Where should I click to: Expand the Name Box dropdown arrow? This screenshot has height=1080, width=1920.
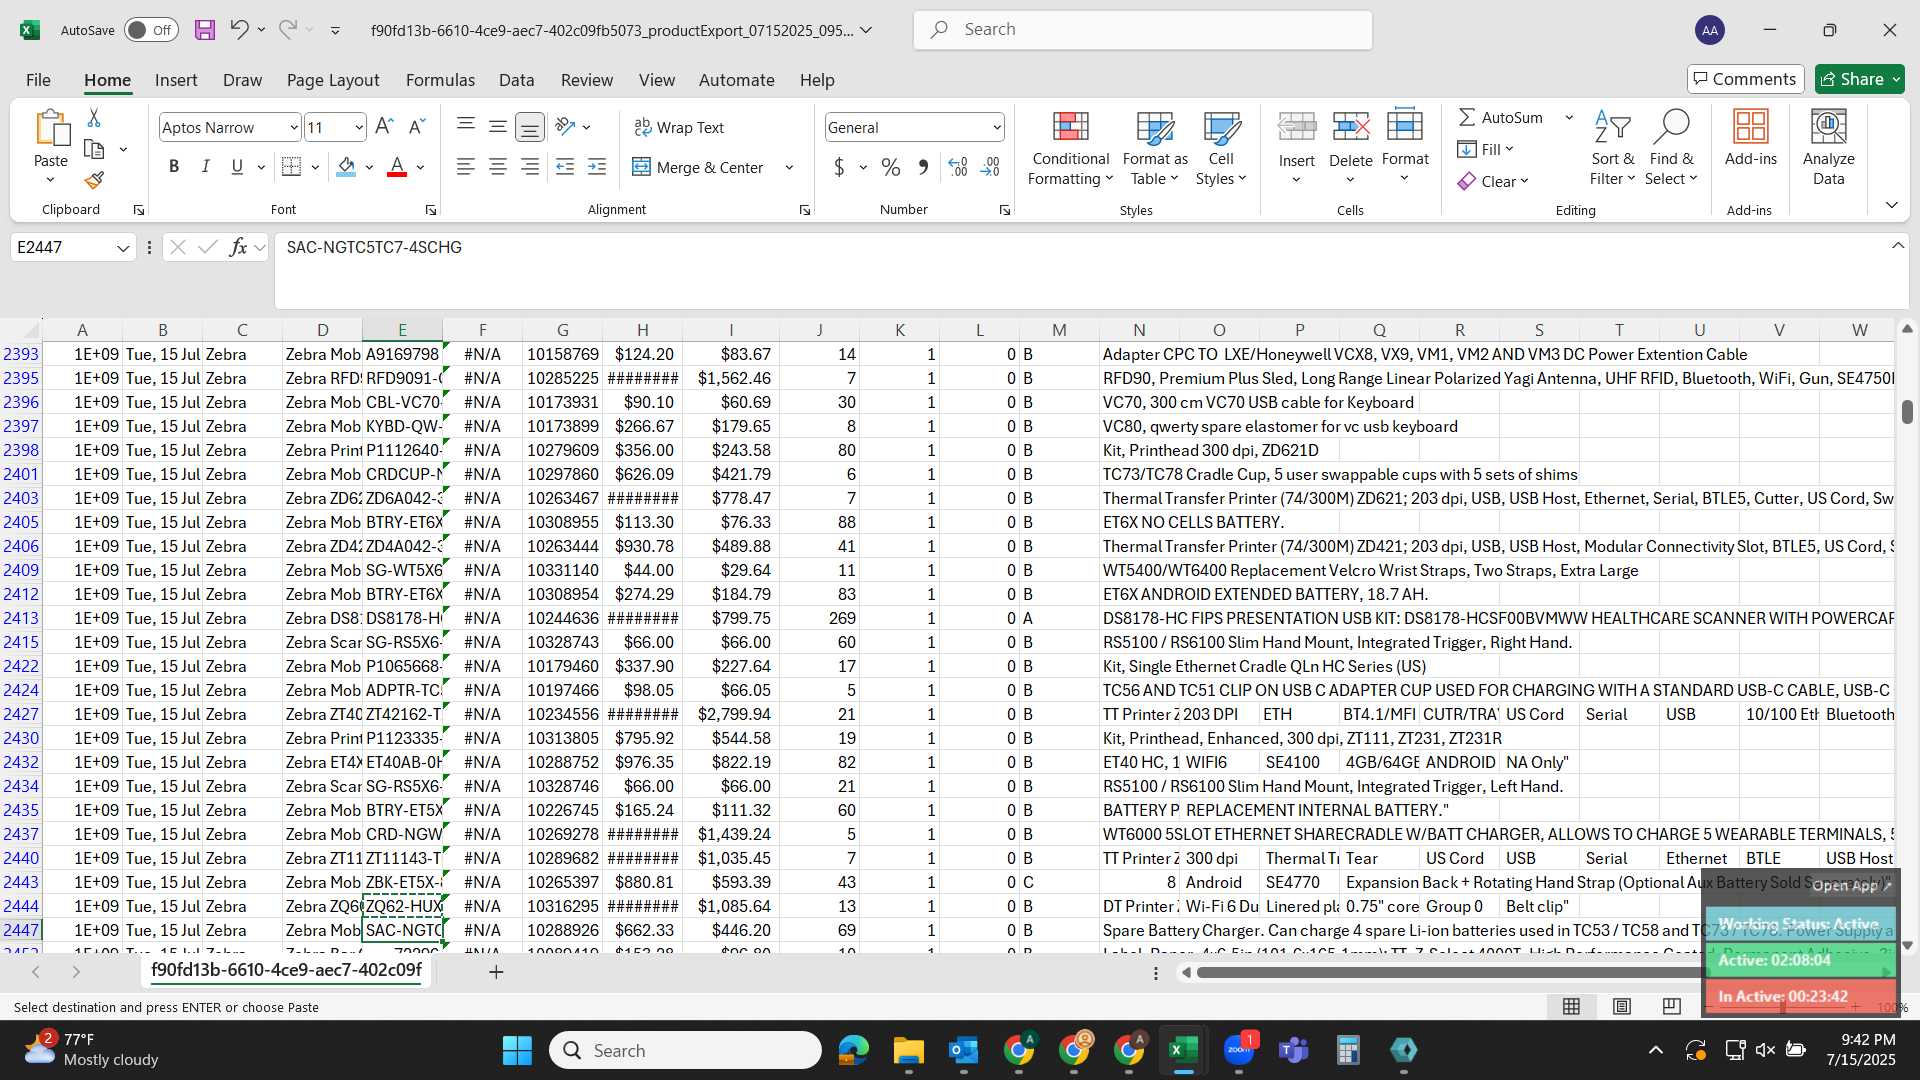[123, 247]
